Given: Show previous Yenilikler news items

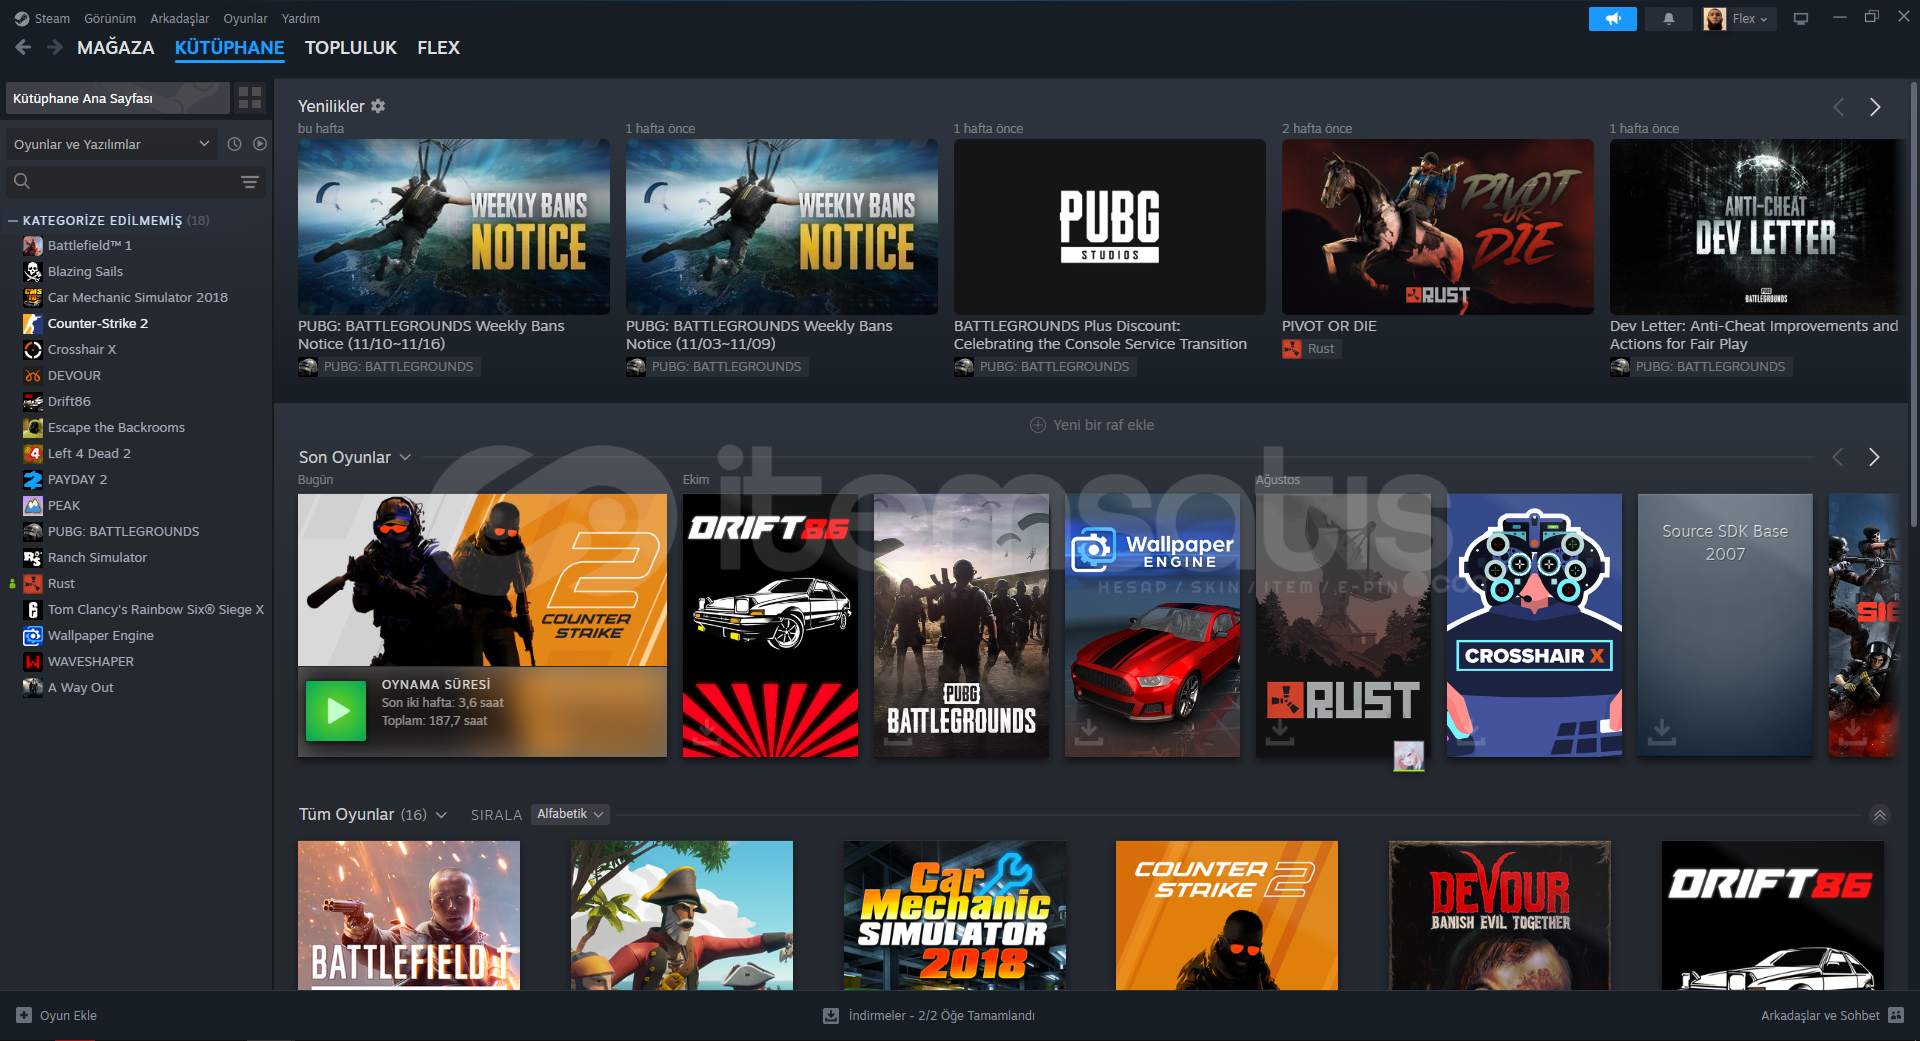Looking at the screenshot, I should click(x=1838, y=107).
